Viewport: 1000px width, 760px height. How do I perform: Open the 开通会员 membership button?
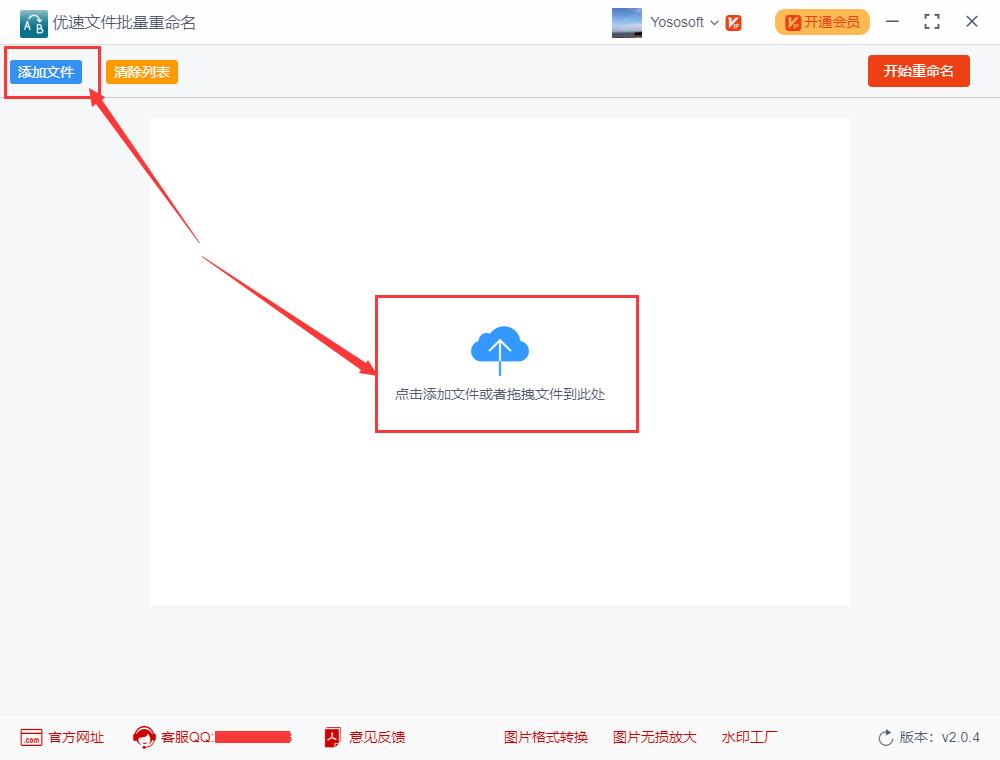point(822,22)
